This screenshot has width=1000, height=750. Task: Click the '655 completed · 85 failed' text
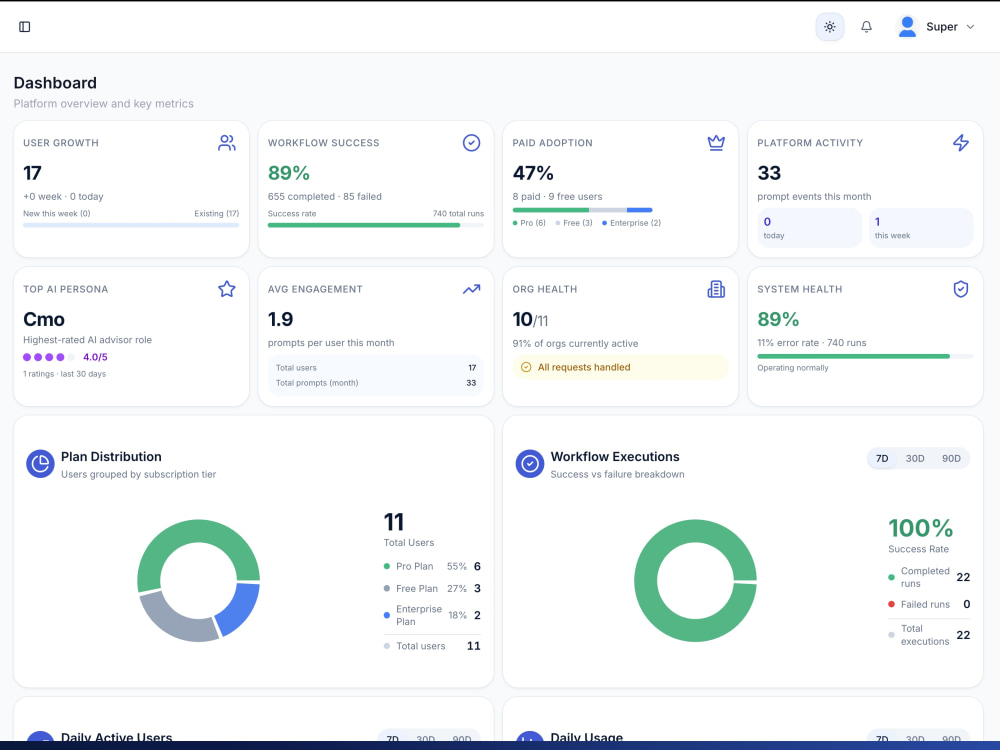pyautogui.click(x=325, y=196)
